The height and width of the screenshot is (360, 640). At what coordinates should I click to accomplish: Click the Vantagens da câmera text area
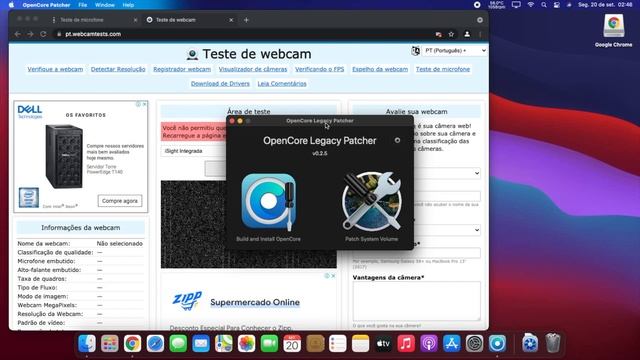coord(416,301)
